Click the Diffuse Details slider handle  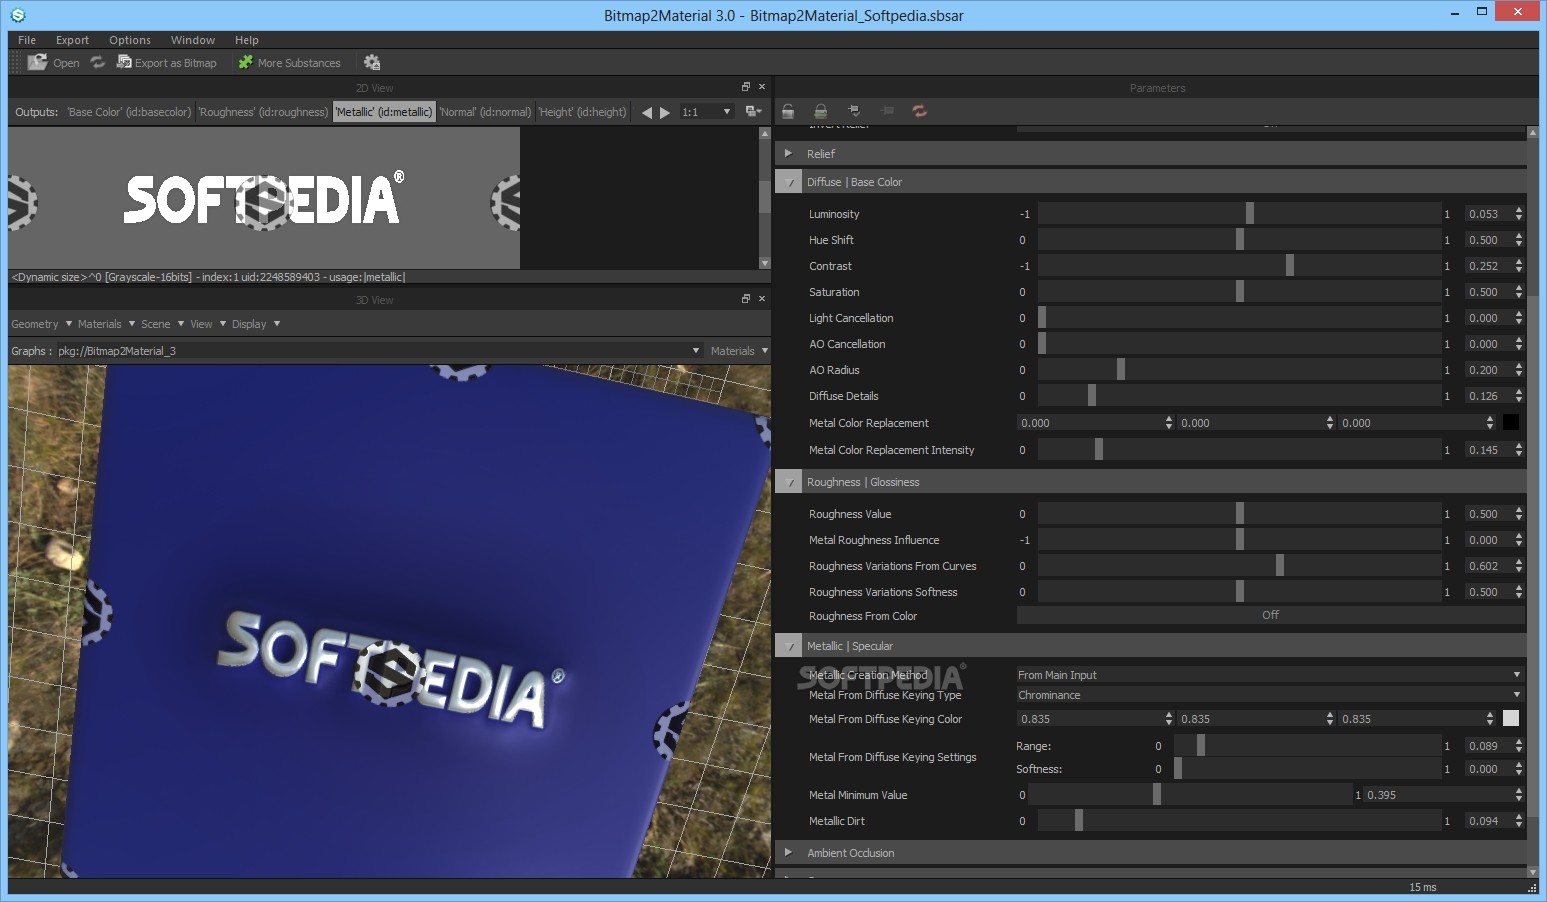pyautogui.click(x=1092, y=395)
